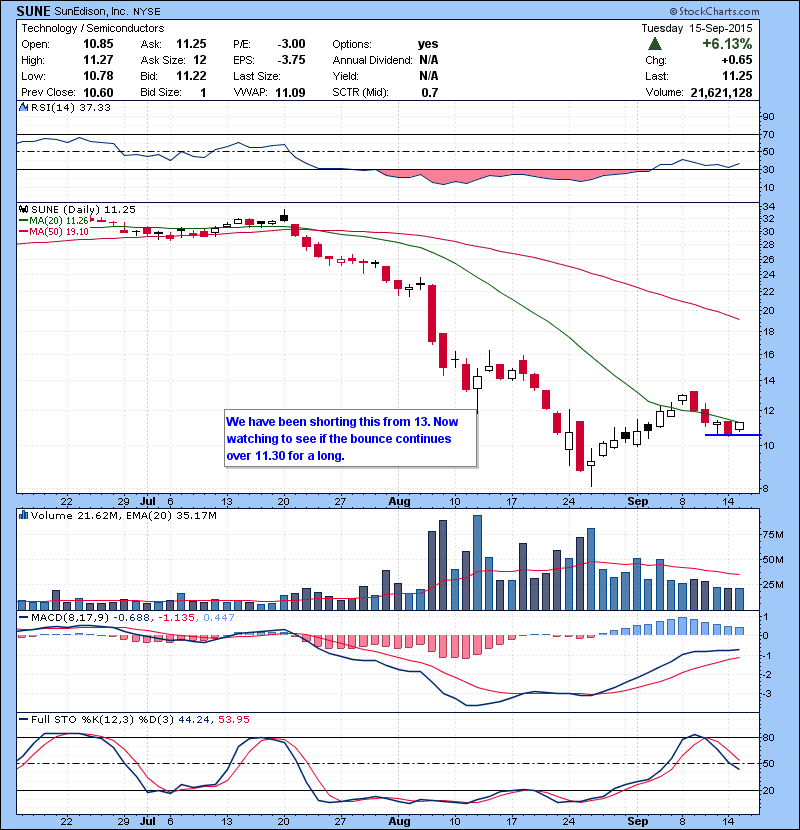
Task: Click the Annual Dividend label
Action: coord(372,60)
